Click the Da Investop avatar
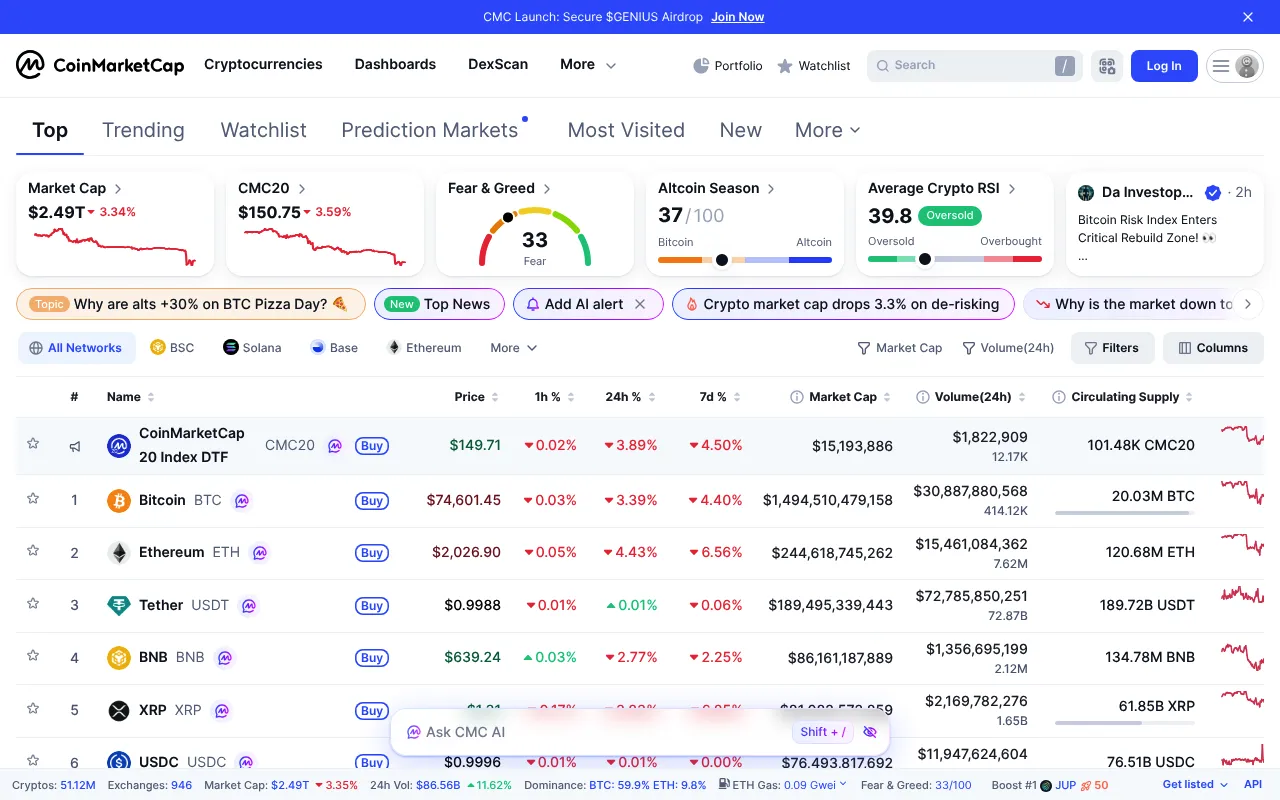This screenshot has height=800, width=1280. pos(1086,192)
